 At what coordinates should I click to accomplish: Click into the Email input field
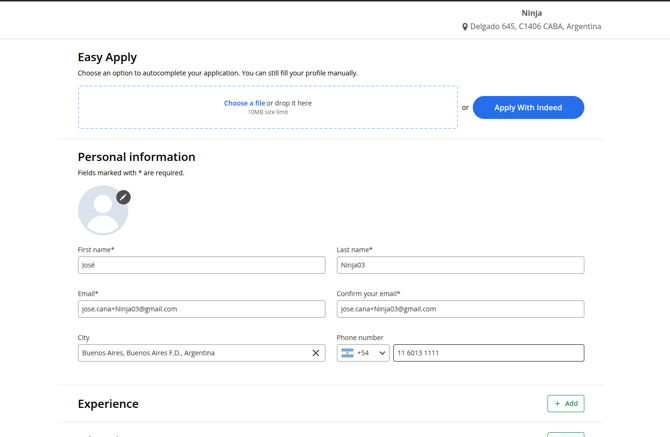pos(201,309)
